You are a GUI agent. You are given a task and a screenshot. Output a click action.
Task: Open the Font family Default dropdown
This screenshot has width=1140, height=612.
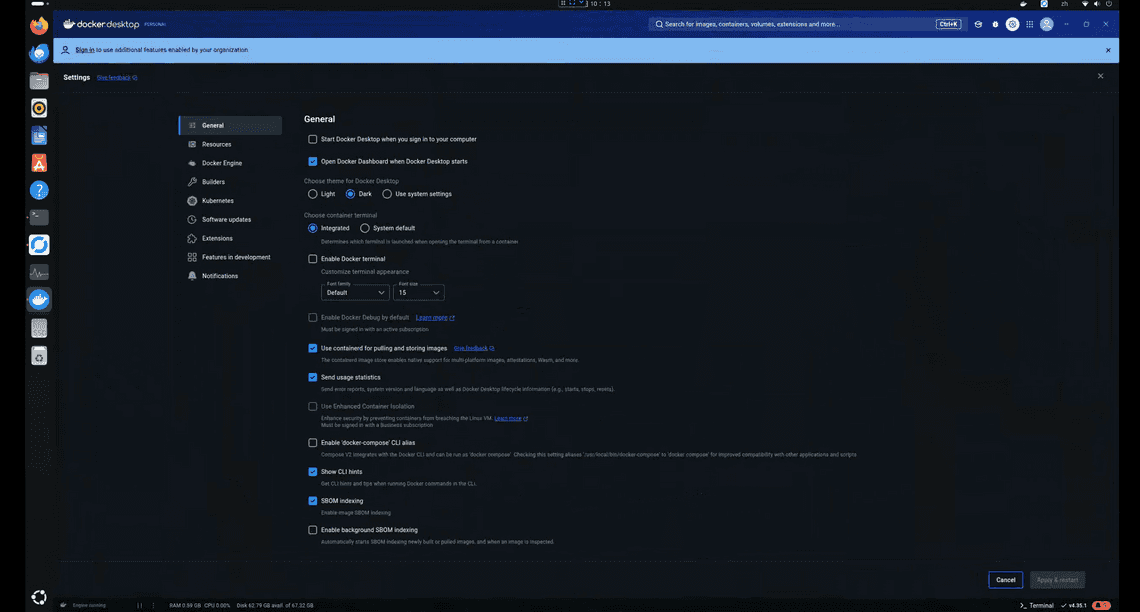coord(355,293)
